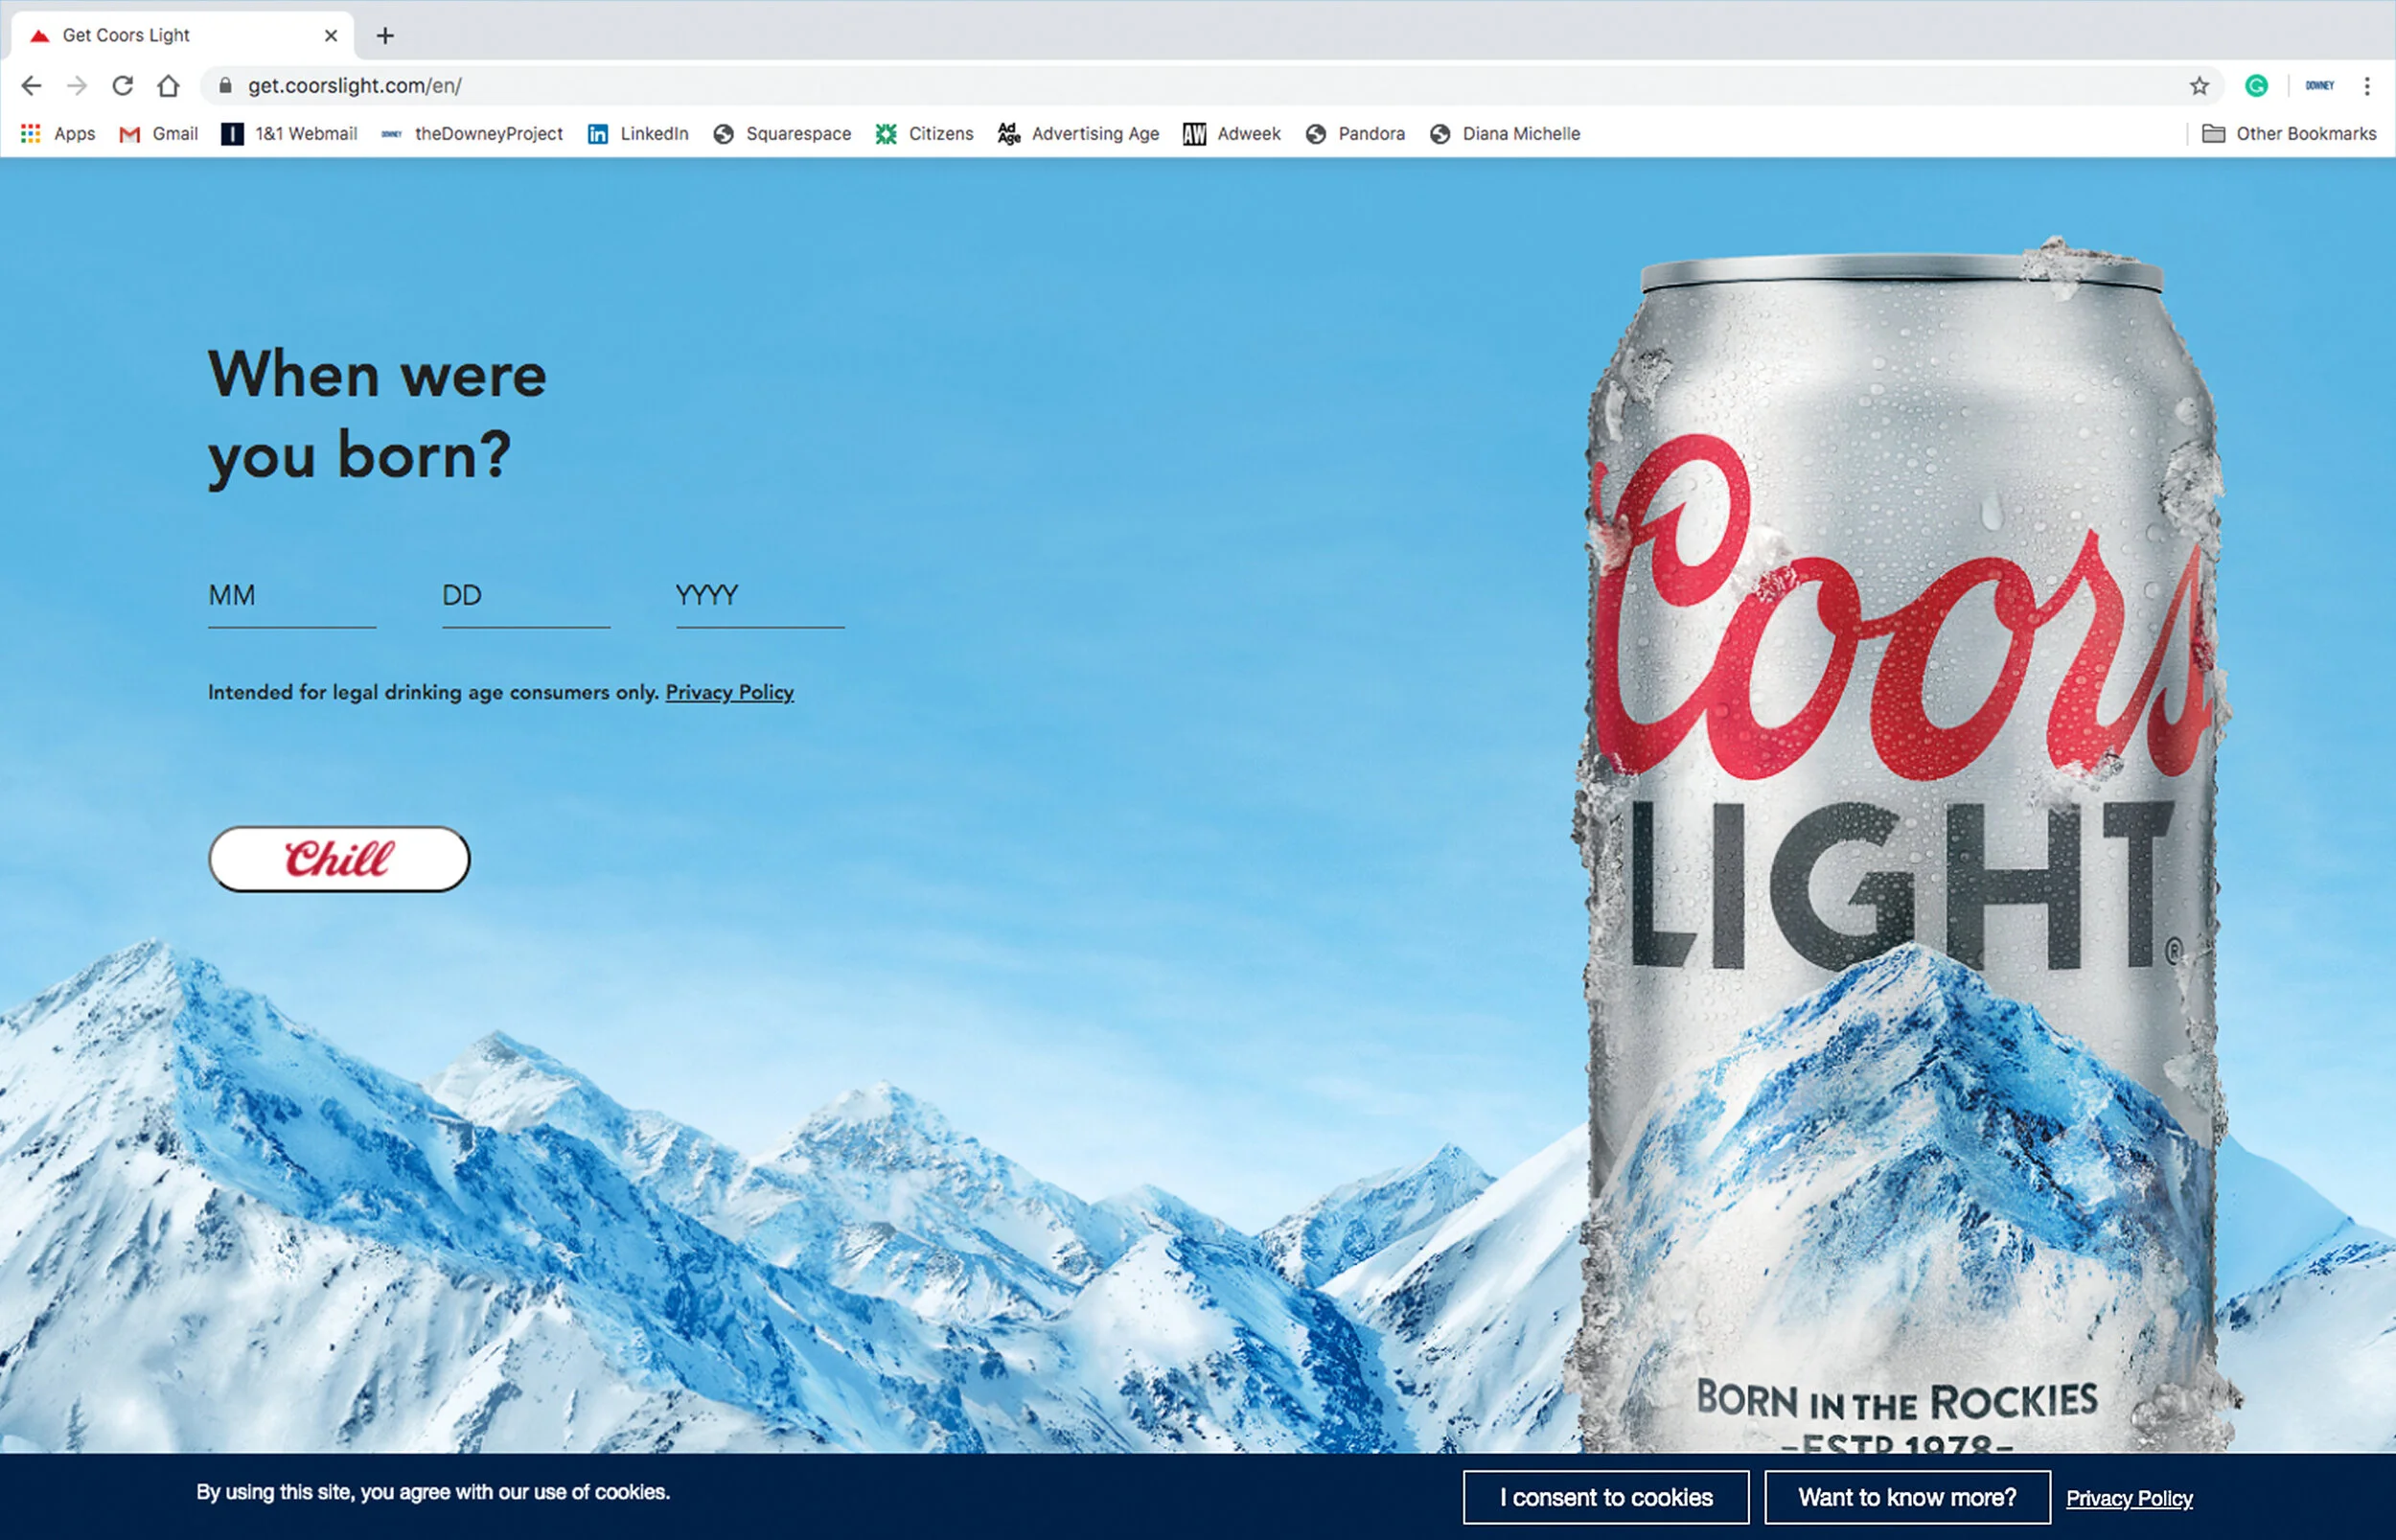This screenshot has height=1540, width=2396.
Task: Open the Diana Michelle bookmark
Action: pos(1505,134)
